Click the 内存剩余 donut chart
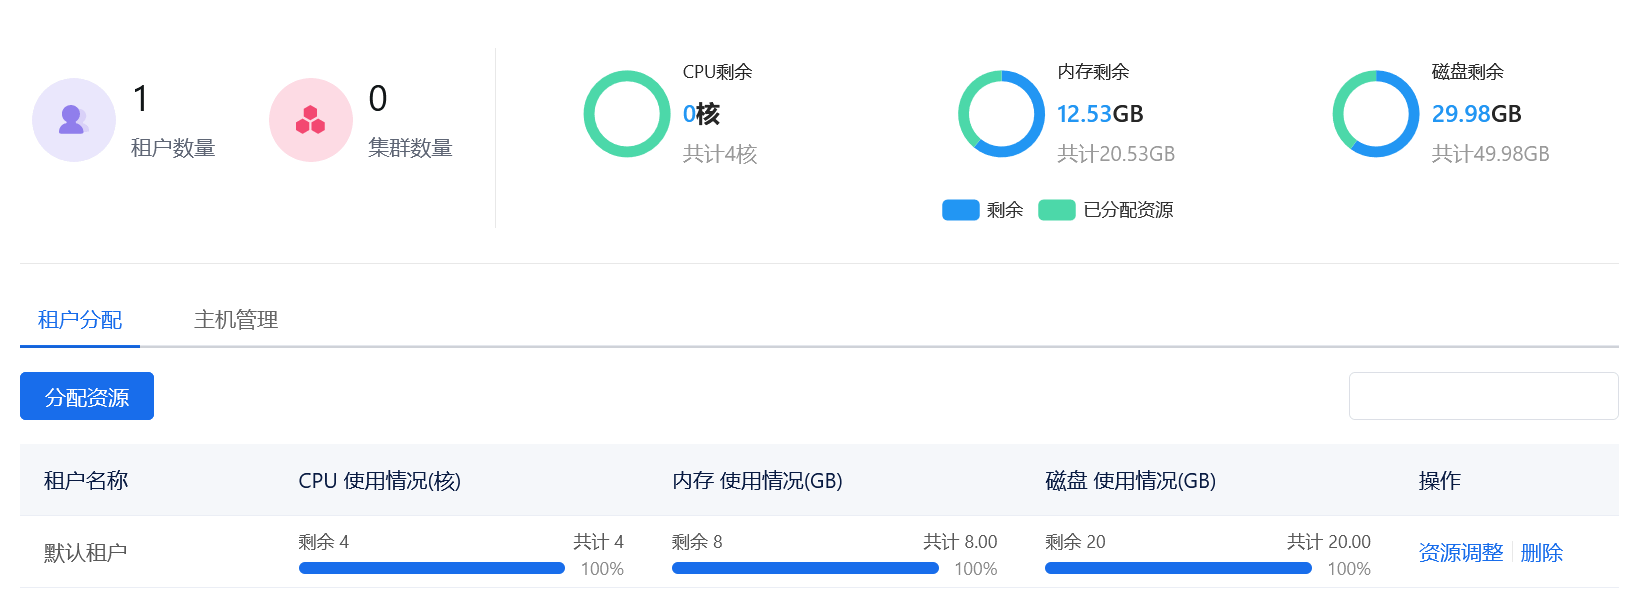This screenshot has width=1639, height=597. point(1001,114)
